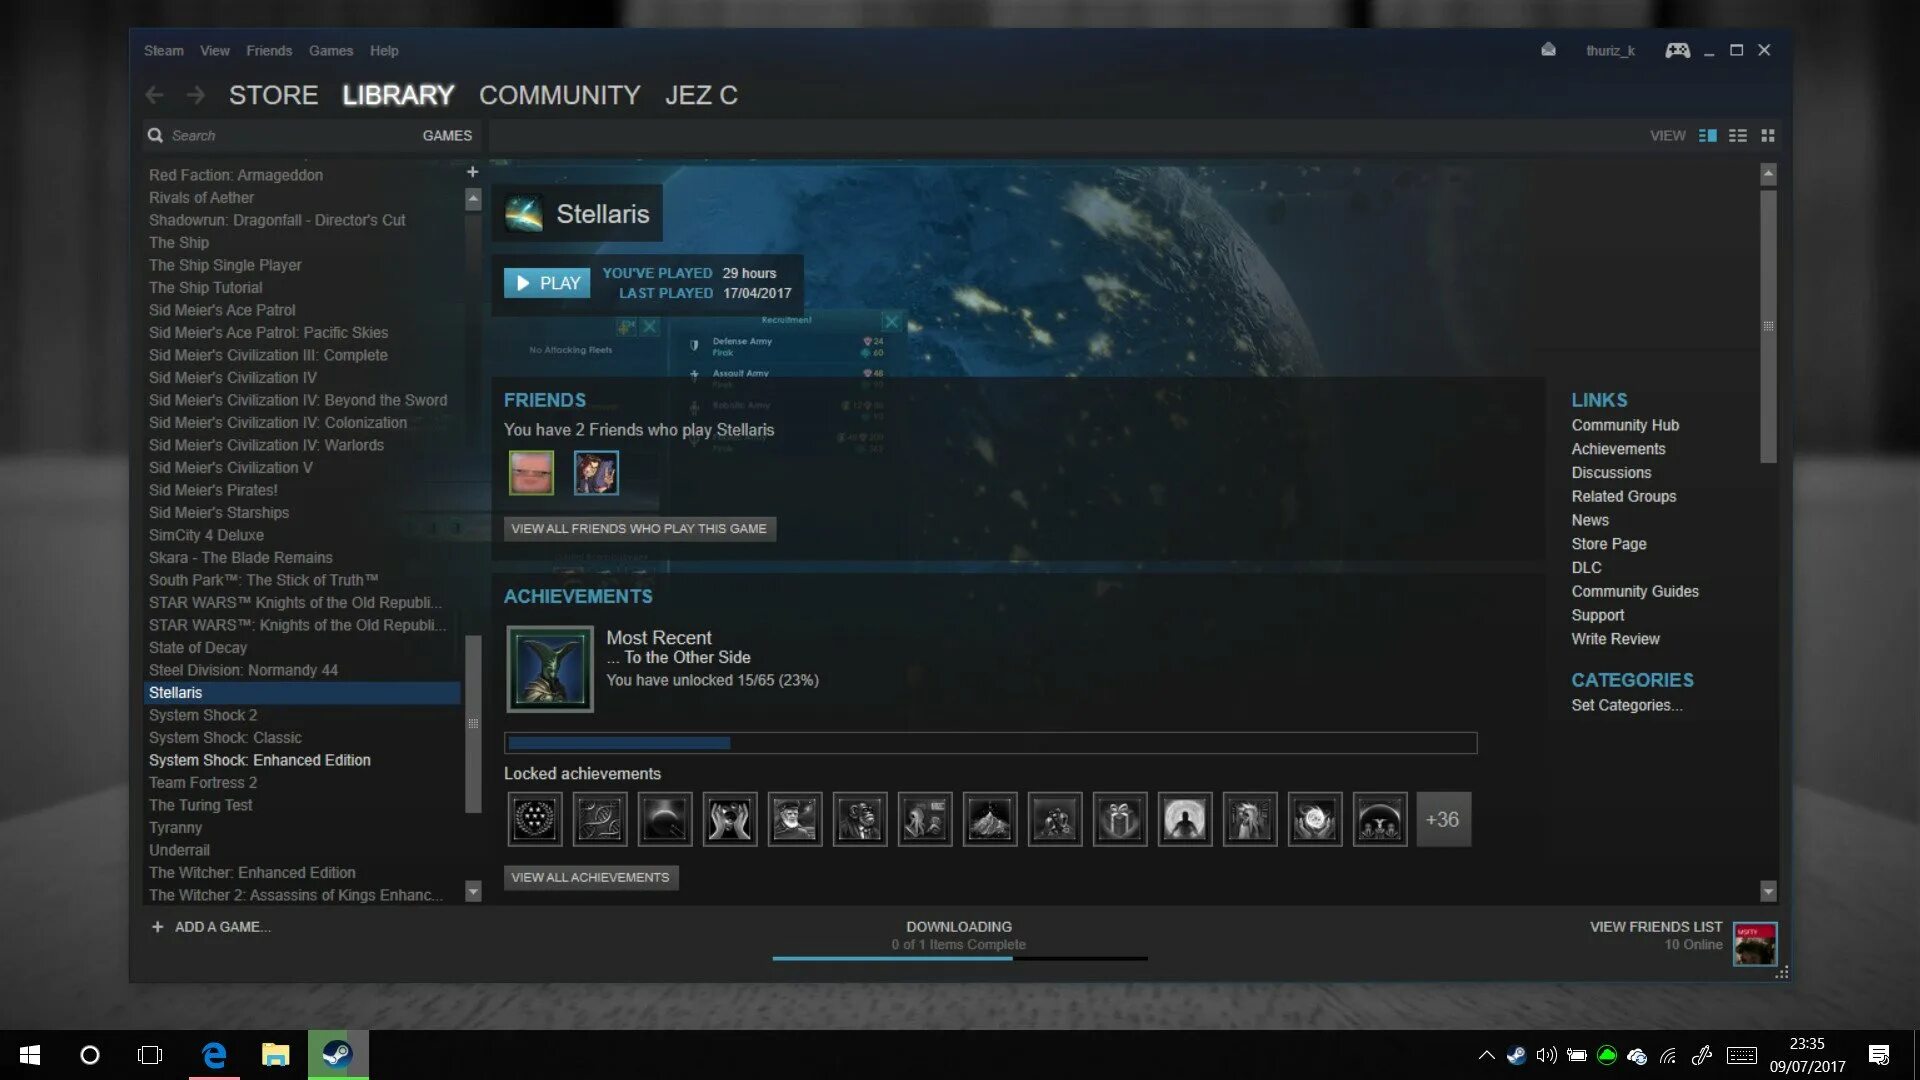Viewport: 1920px width, 1080px height.
Task: Open To the Other Side achievement icon
Action: [549, 668]
